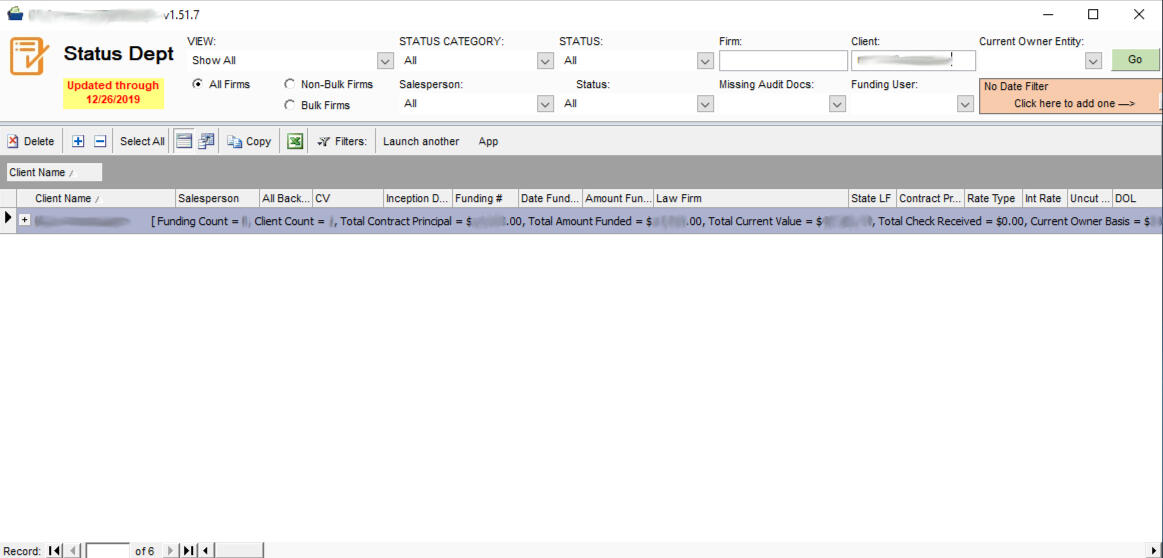
Task: Export the grid using the Excel icon
Action: 295,142
